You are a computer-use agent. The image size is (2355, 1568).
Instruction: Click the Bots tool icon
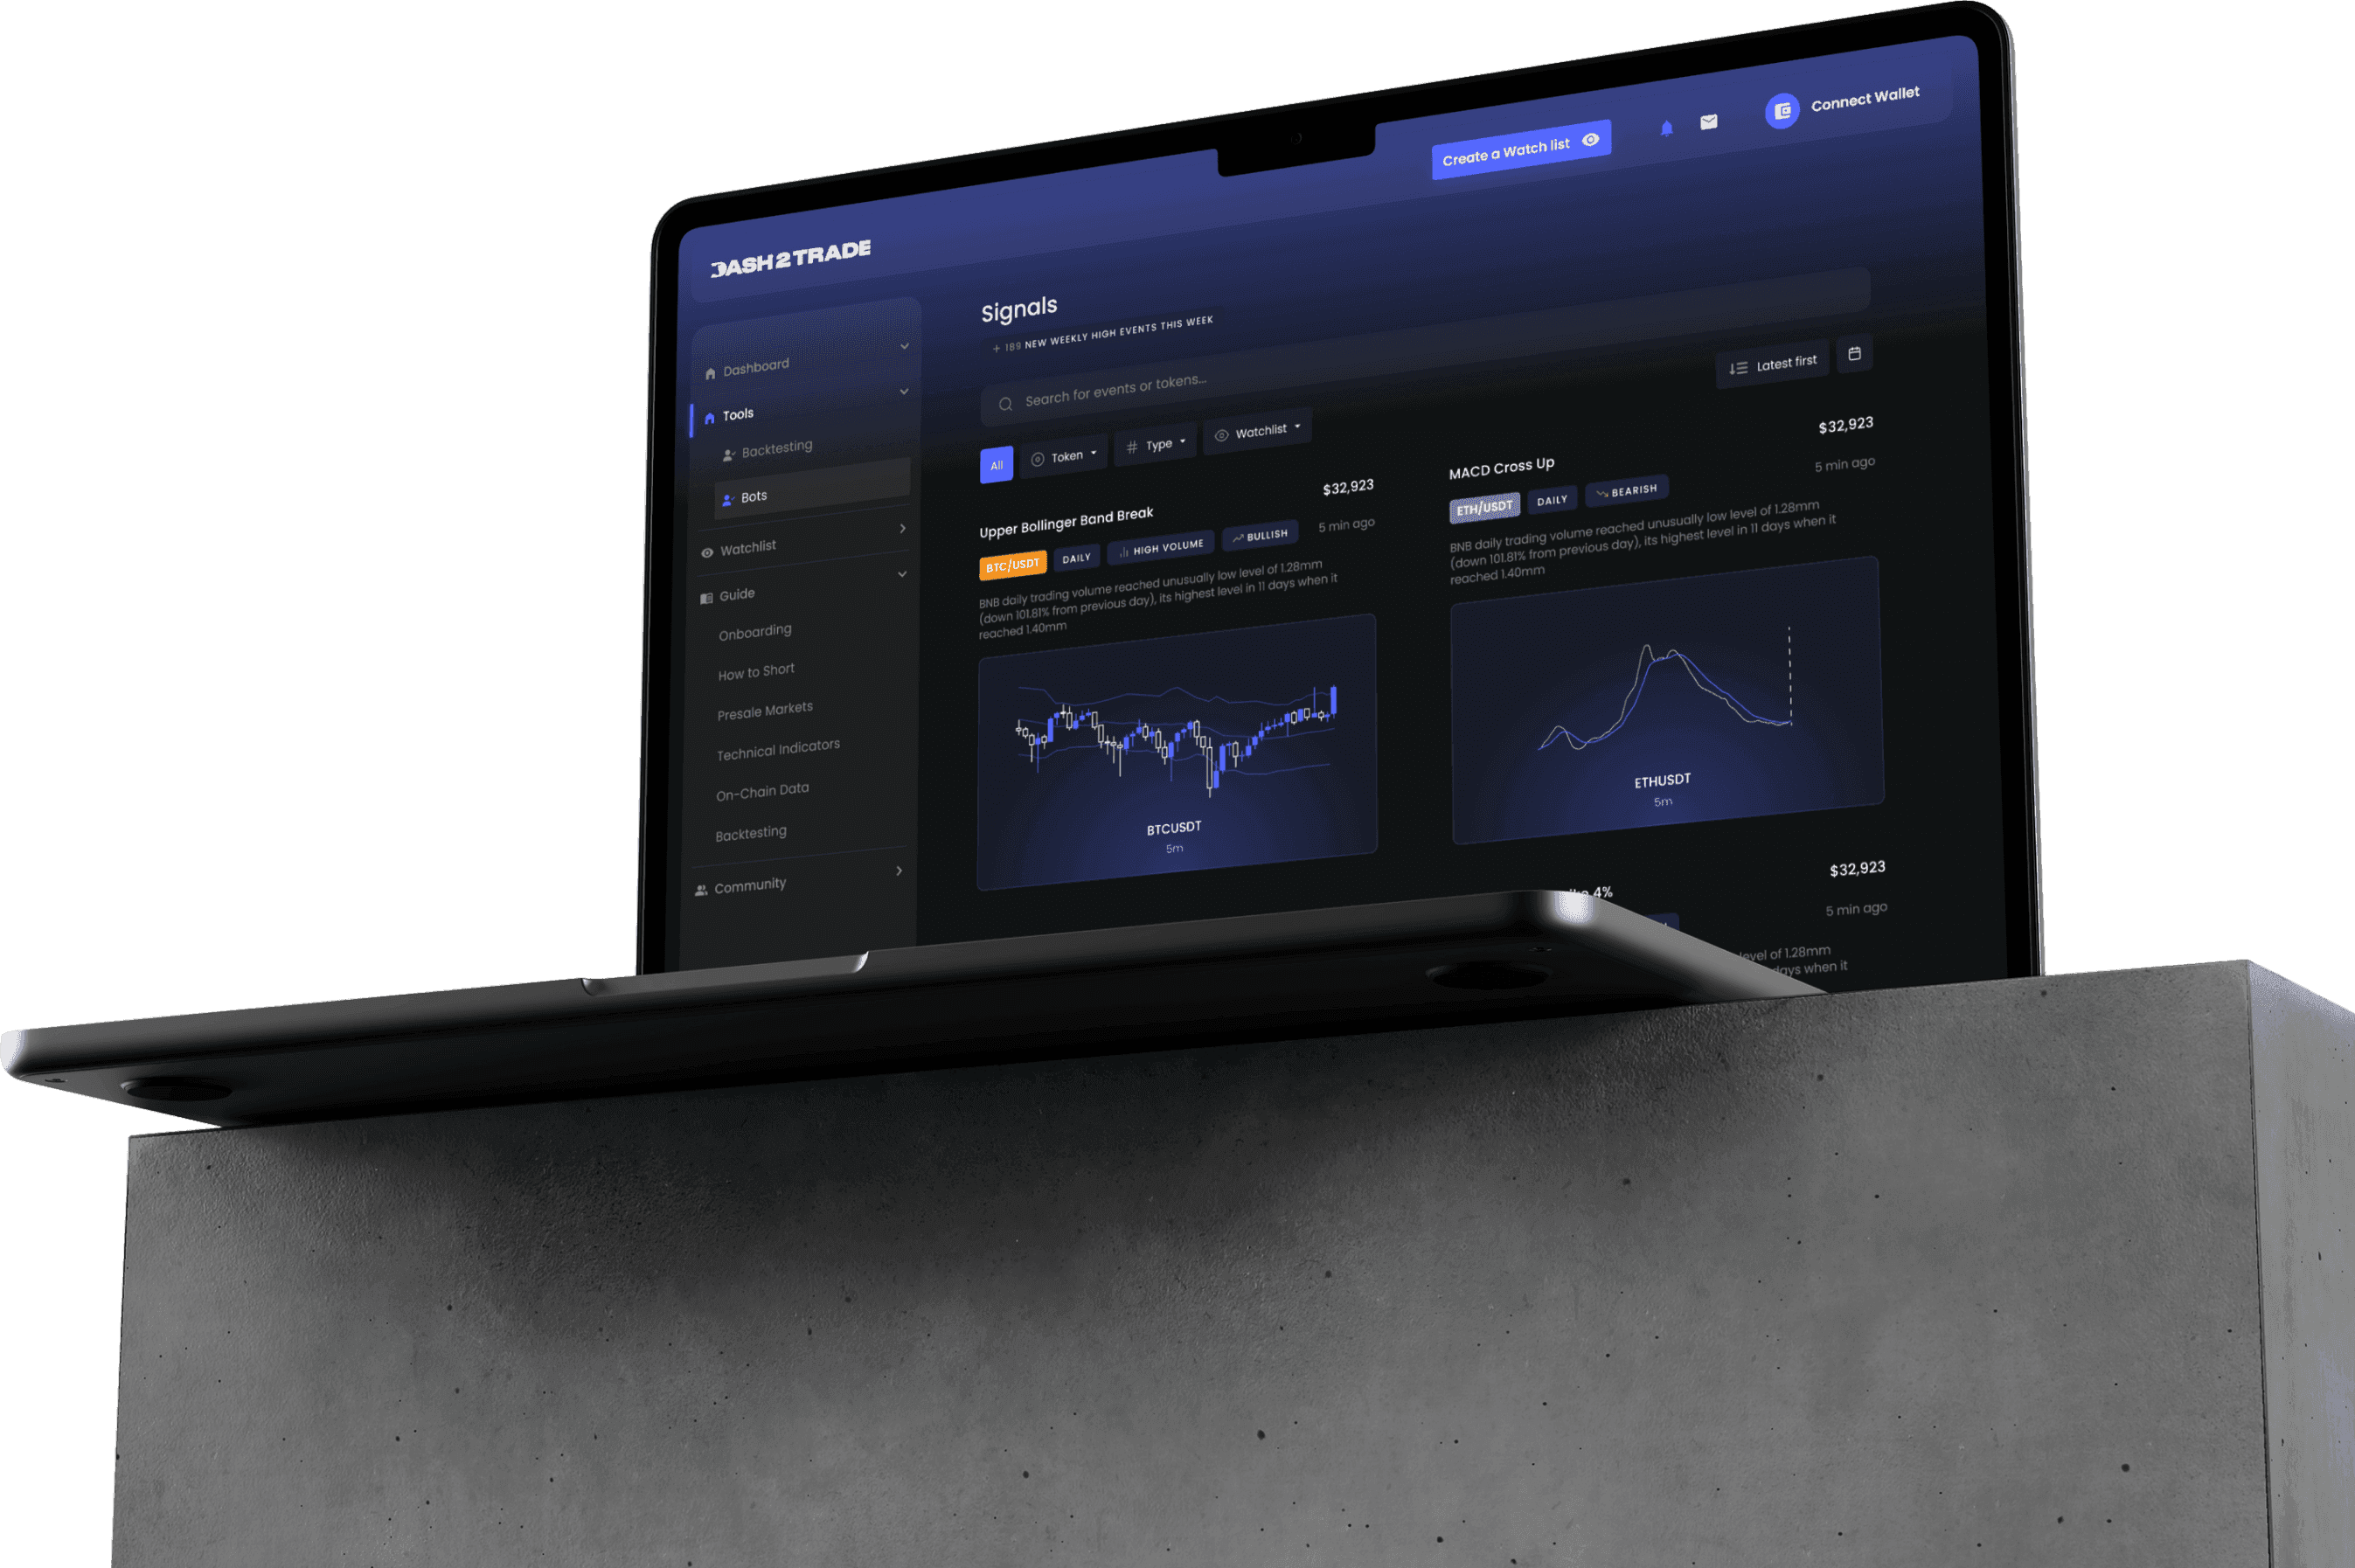[x=728, y=497]
